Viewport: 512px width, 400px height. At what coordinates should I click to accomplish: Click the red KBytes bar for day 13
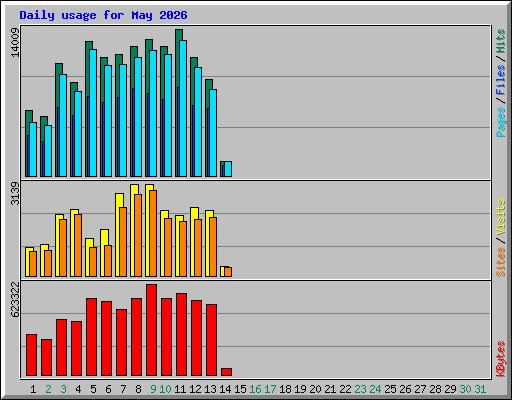211,340
